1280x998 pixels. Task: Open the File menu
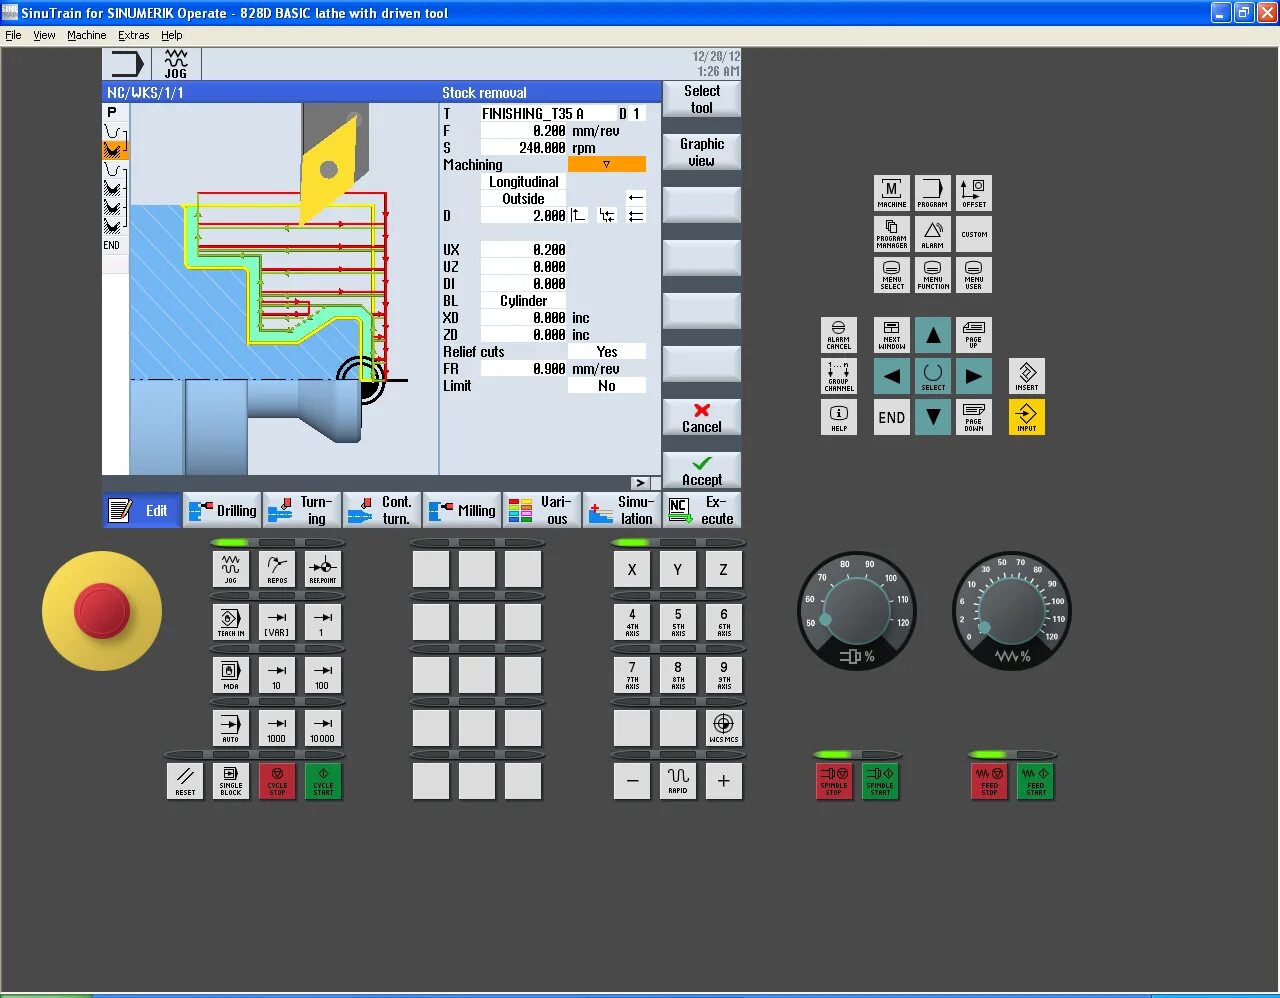click(x=13, y=35)
